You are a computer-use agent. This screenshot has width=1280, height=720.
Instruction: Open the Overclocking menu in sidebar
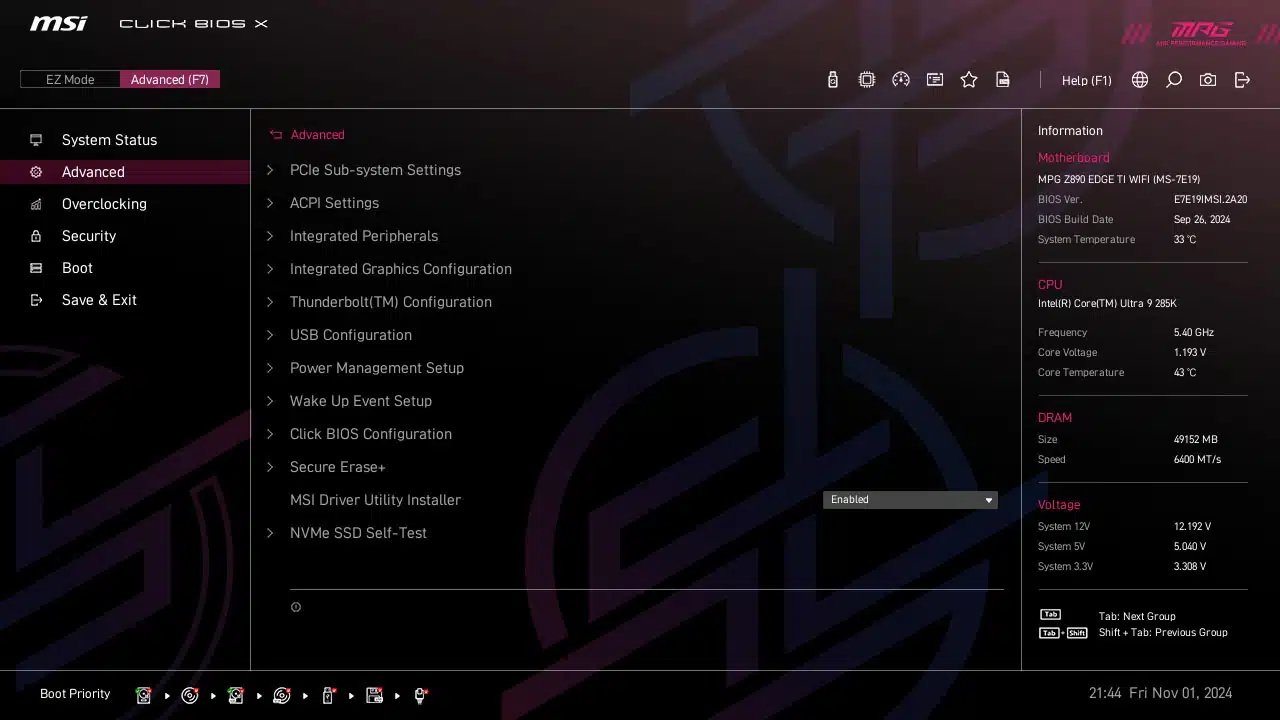(x=104, y=204)
